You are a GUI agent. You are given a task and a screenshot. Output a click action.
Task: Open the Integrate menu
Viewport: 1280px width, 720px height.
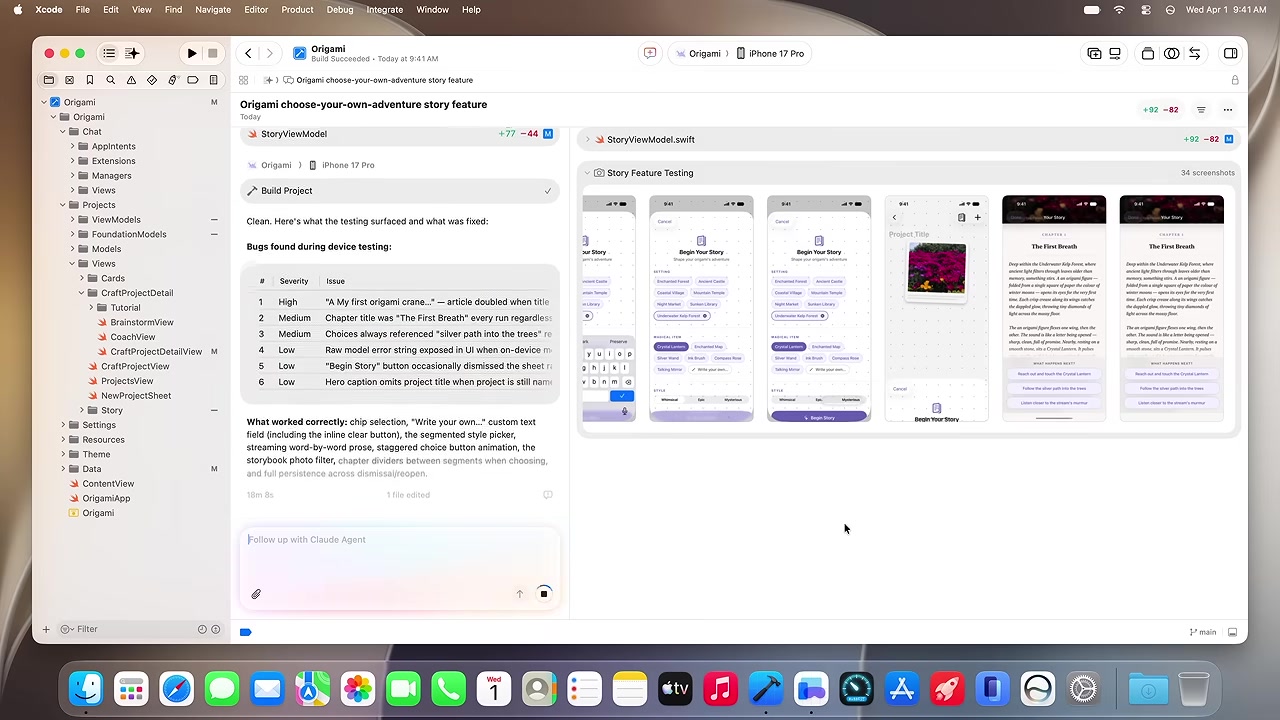(x=384, y=9)
